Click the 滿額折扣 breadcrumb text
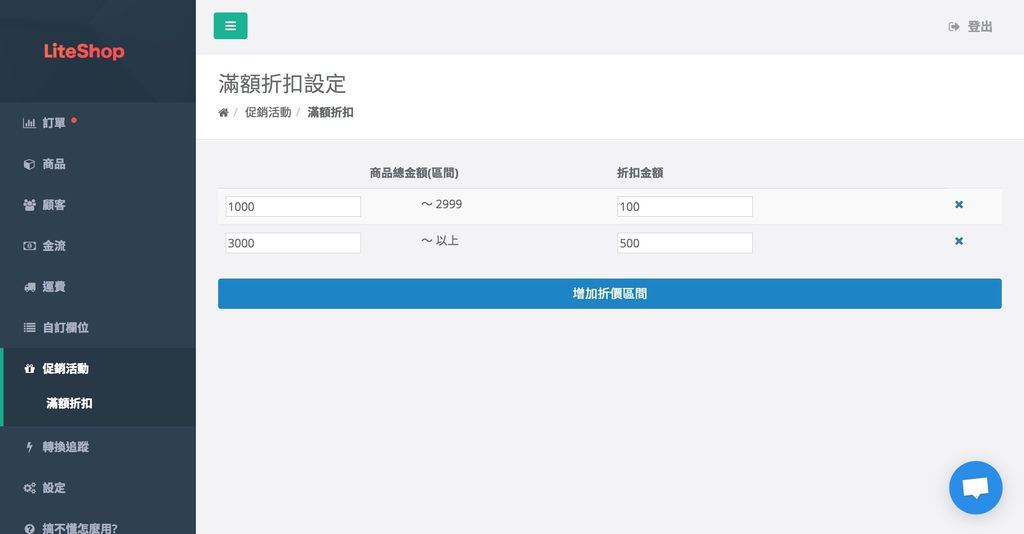The width and height of the screenshot is (1024, 534). pos(330,112)
